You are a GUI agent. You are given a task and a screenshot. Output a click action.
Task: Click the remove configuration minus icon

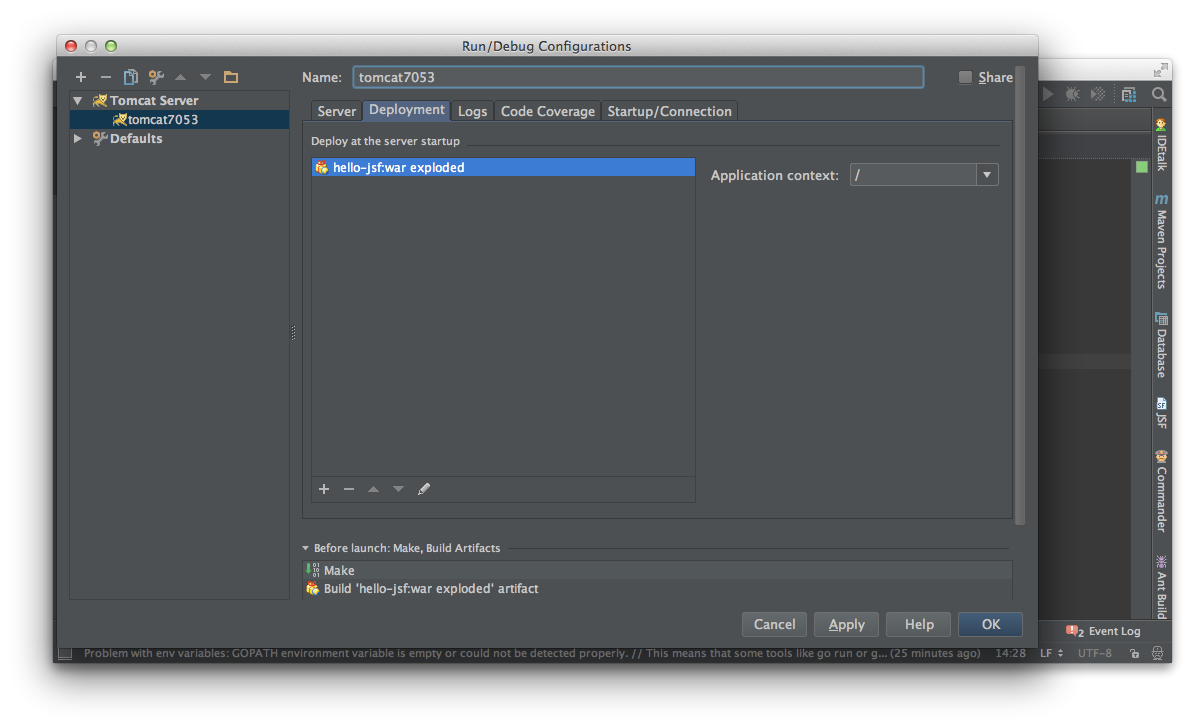[x=105, y=77]
